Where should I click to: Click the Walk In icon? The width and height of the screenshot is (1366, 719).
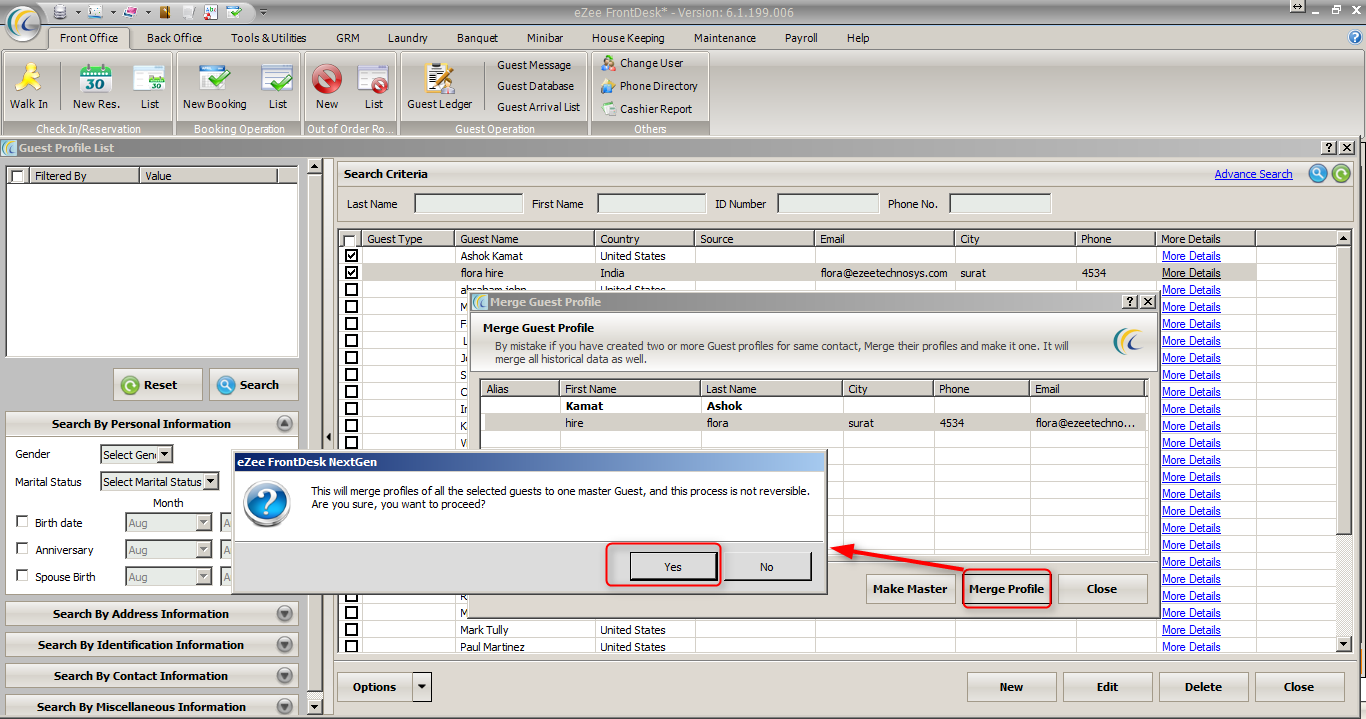28,78
